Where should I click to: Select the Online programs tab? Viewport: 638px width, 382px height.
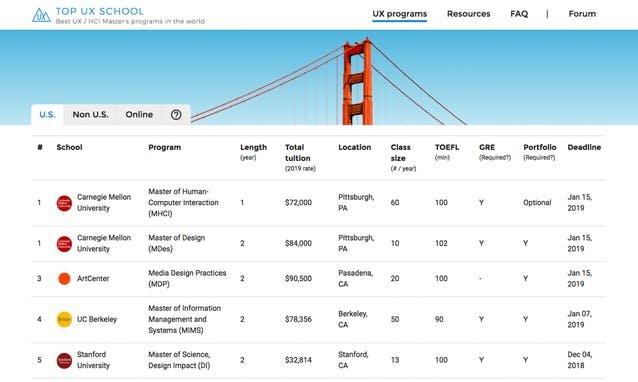click(139, 115)
